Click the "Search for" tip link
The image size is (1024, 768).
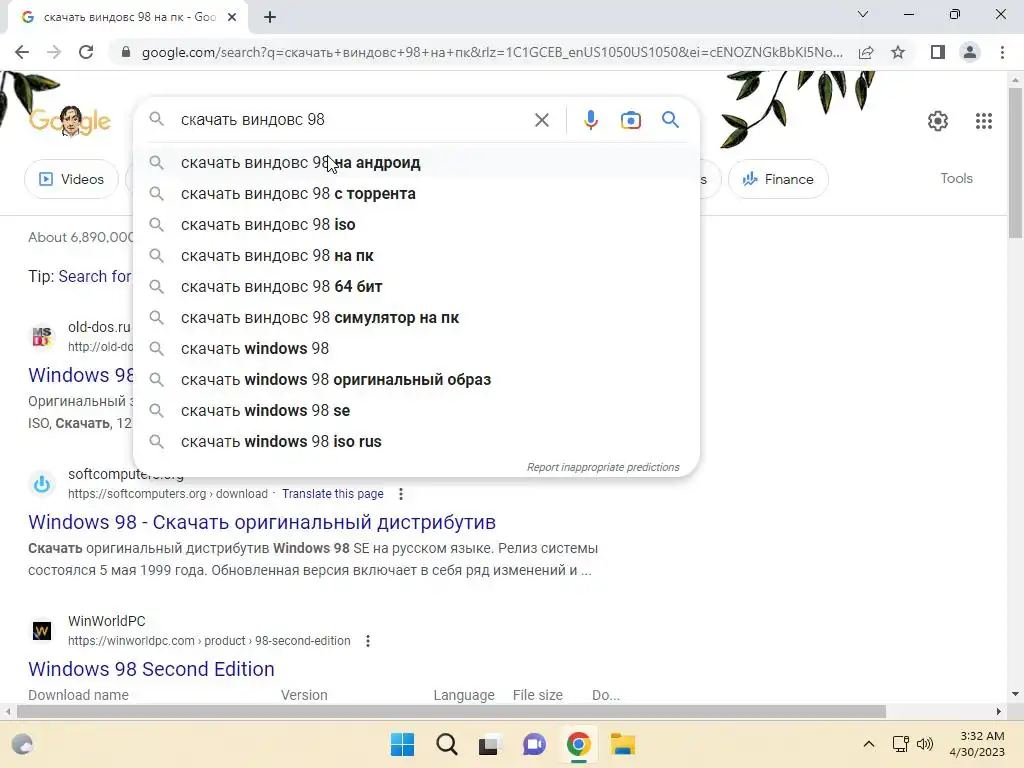(95, 277)
